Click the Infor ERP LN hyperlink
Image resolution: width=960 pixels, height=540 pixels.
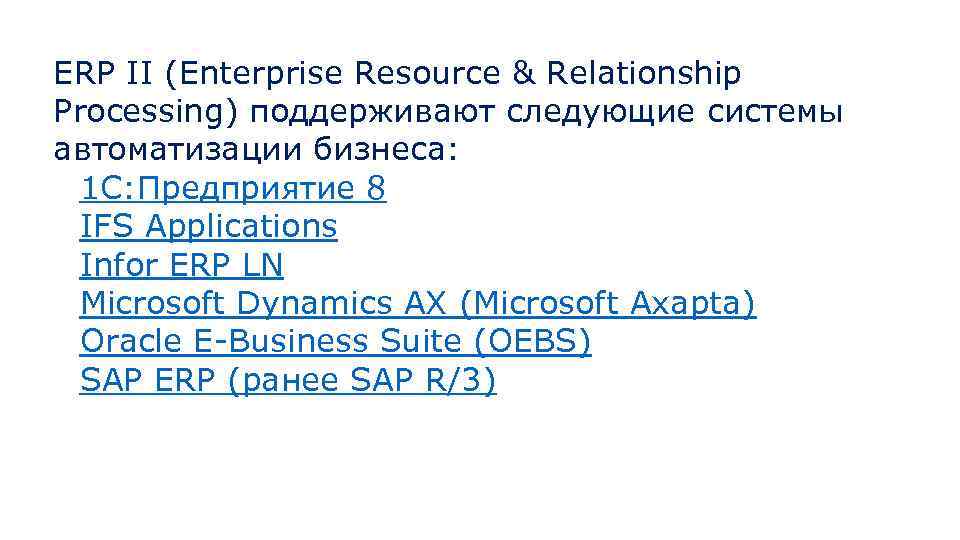click(181, 265)
